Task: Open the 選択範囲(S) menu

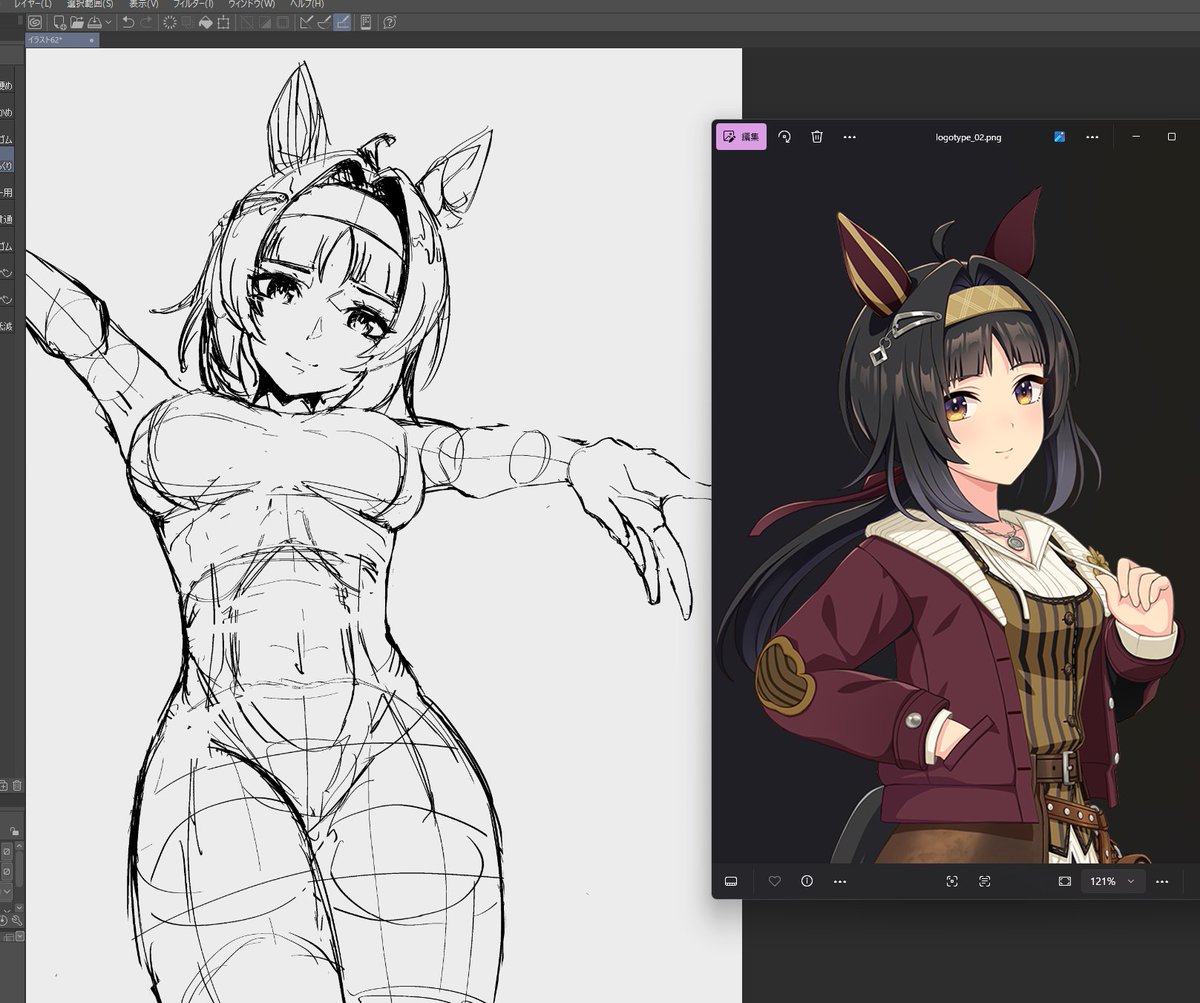Action: 90,4
